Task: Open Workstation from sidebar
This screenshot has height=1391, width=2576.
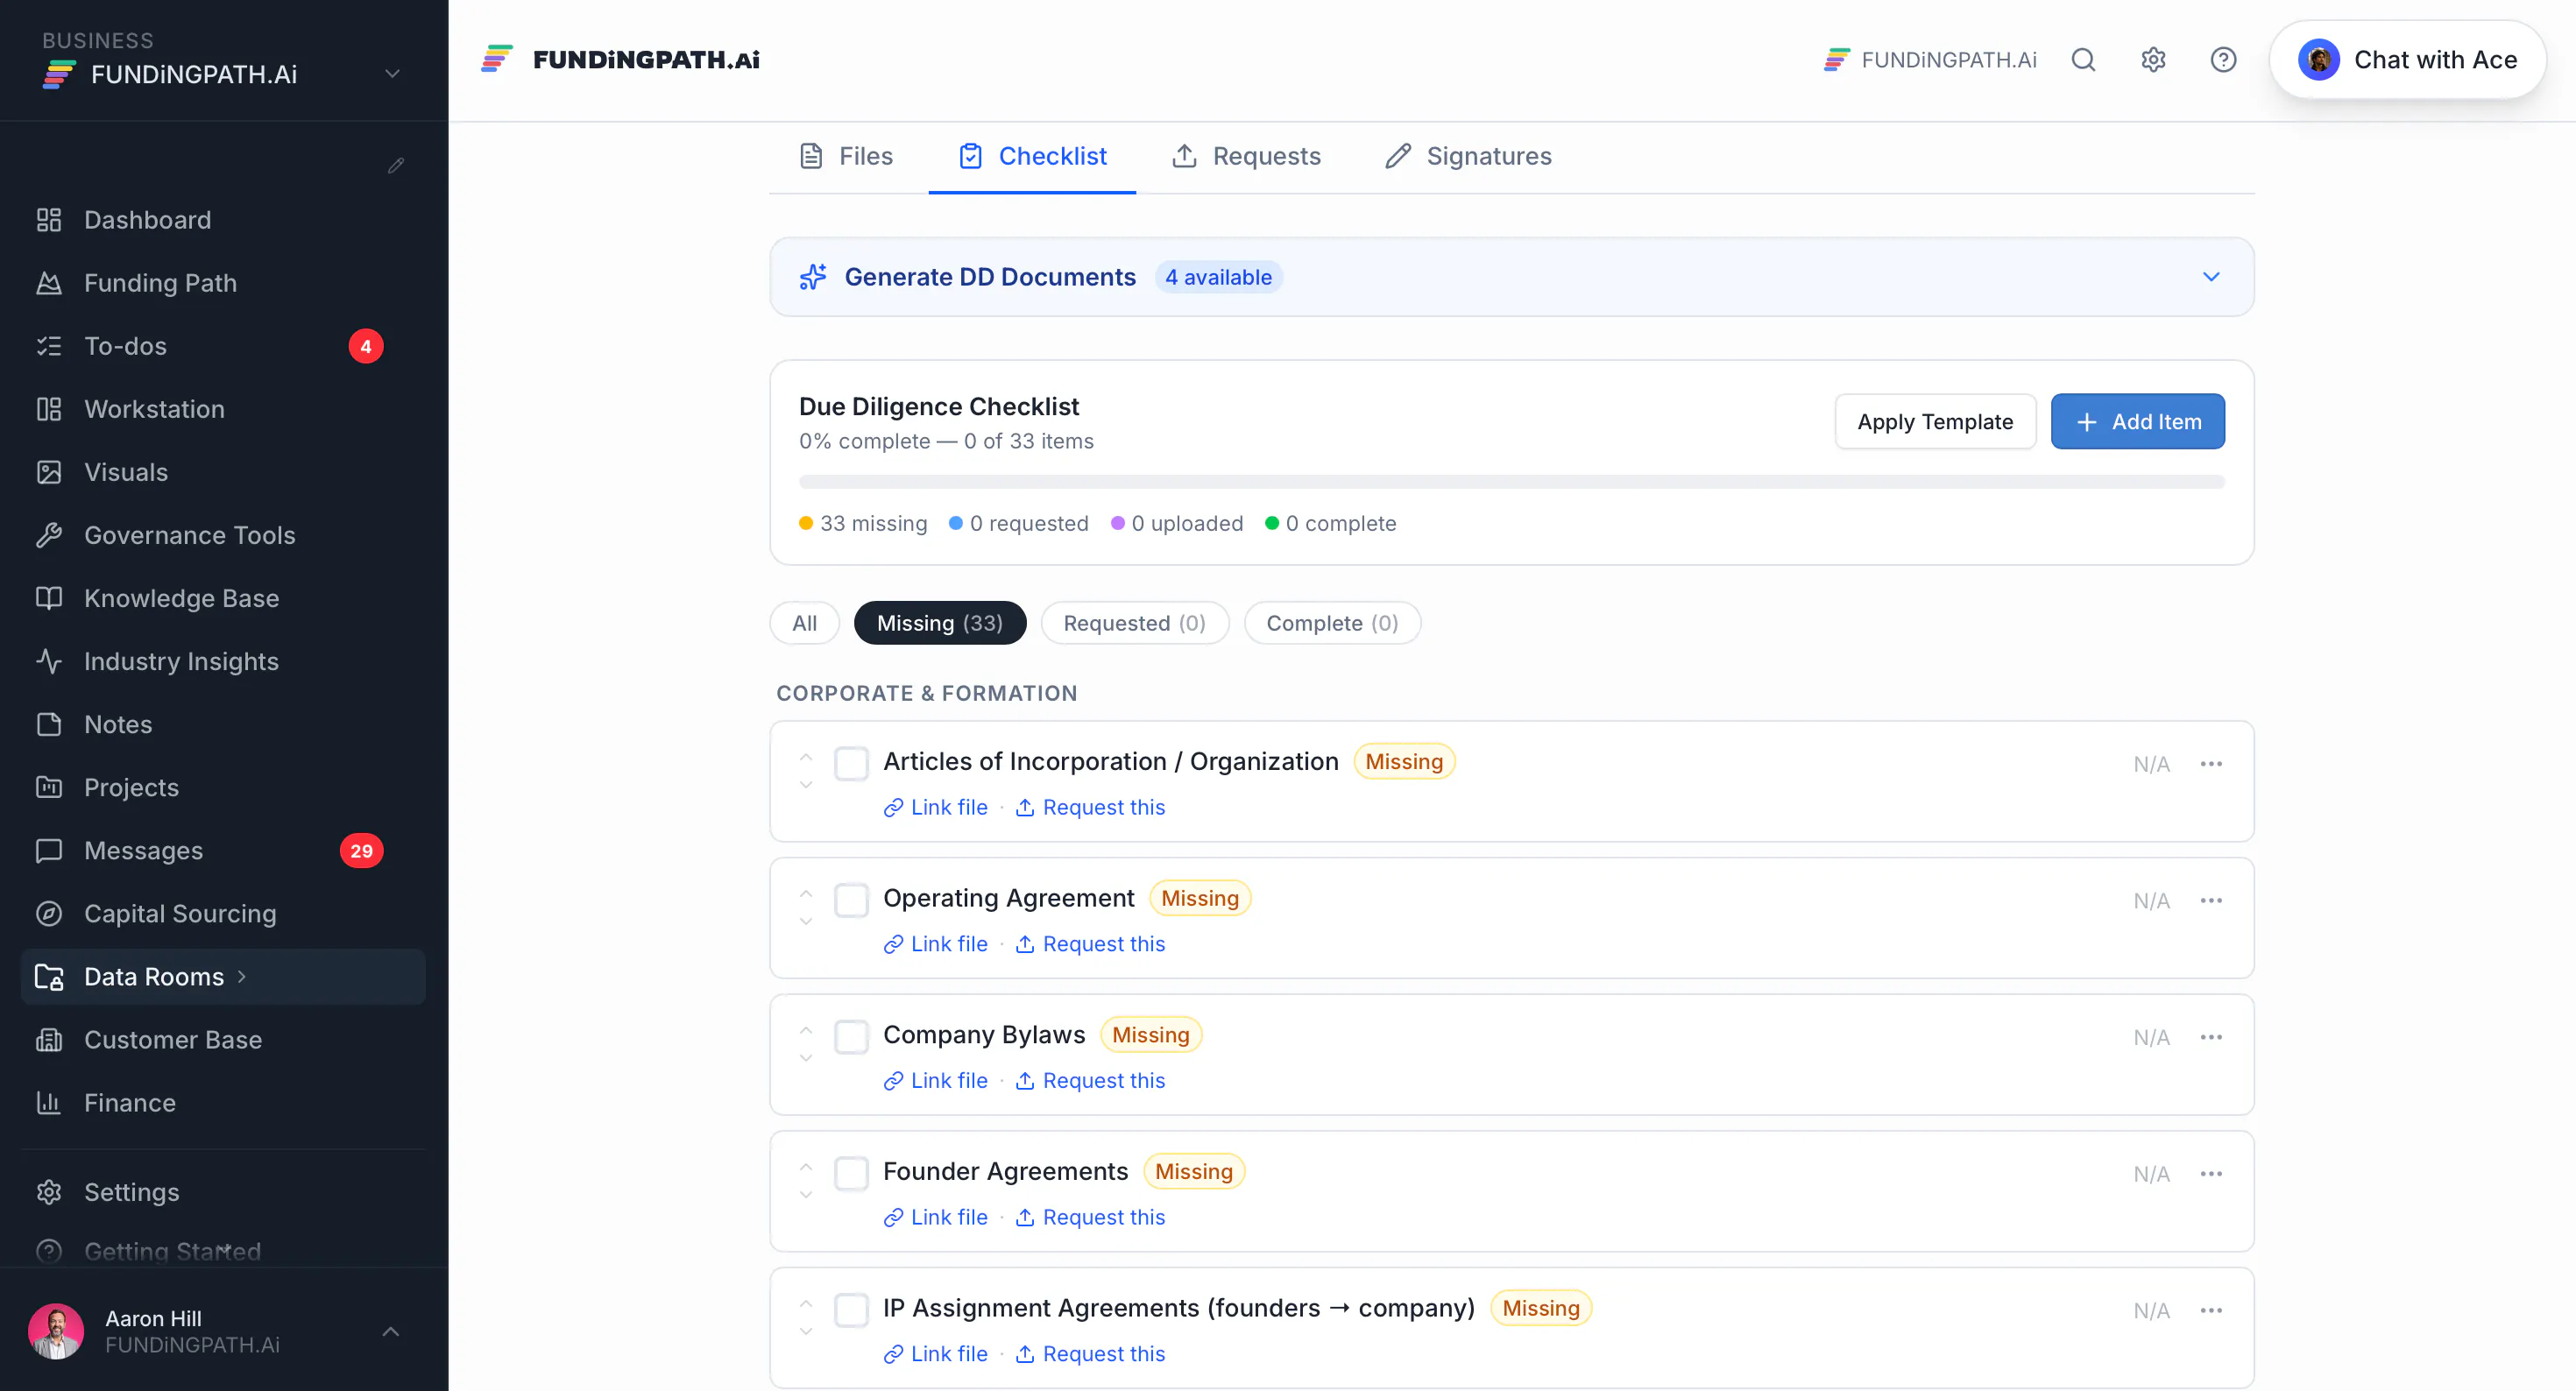Action: point(224,409)
